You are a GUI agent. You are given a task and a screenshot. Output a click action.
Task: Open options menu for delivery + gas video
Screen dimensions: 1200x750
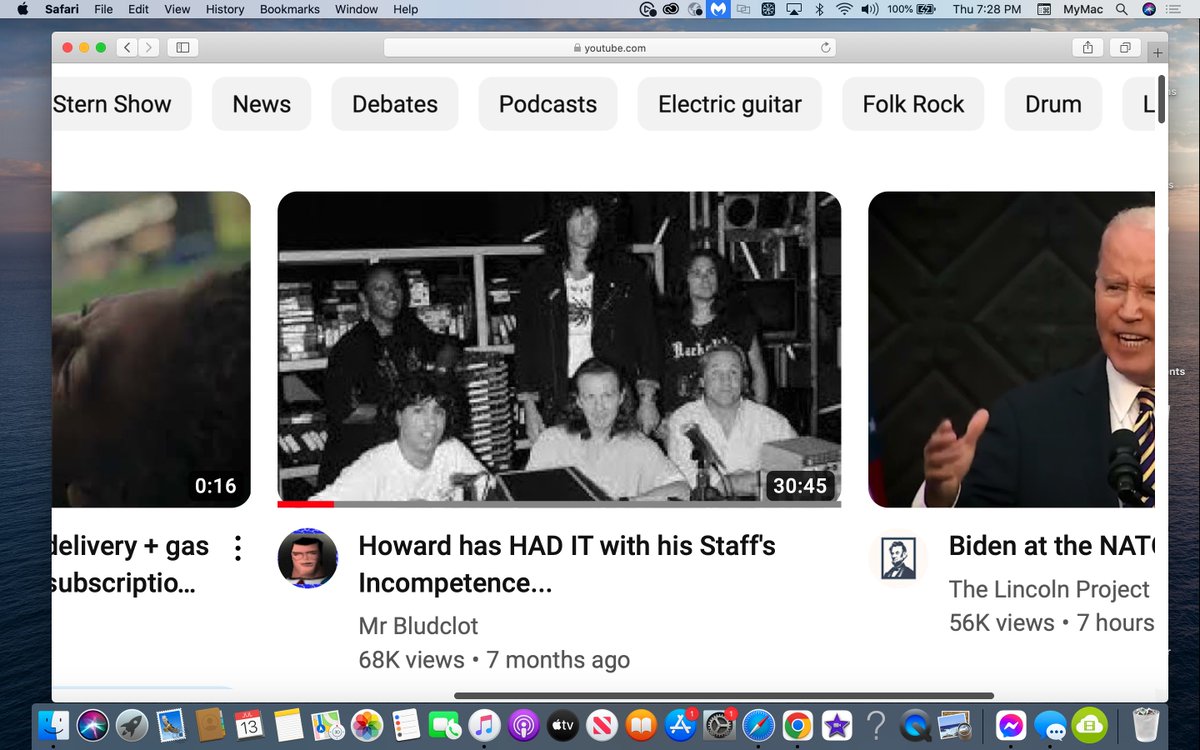[x=238, y=548]
